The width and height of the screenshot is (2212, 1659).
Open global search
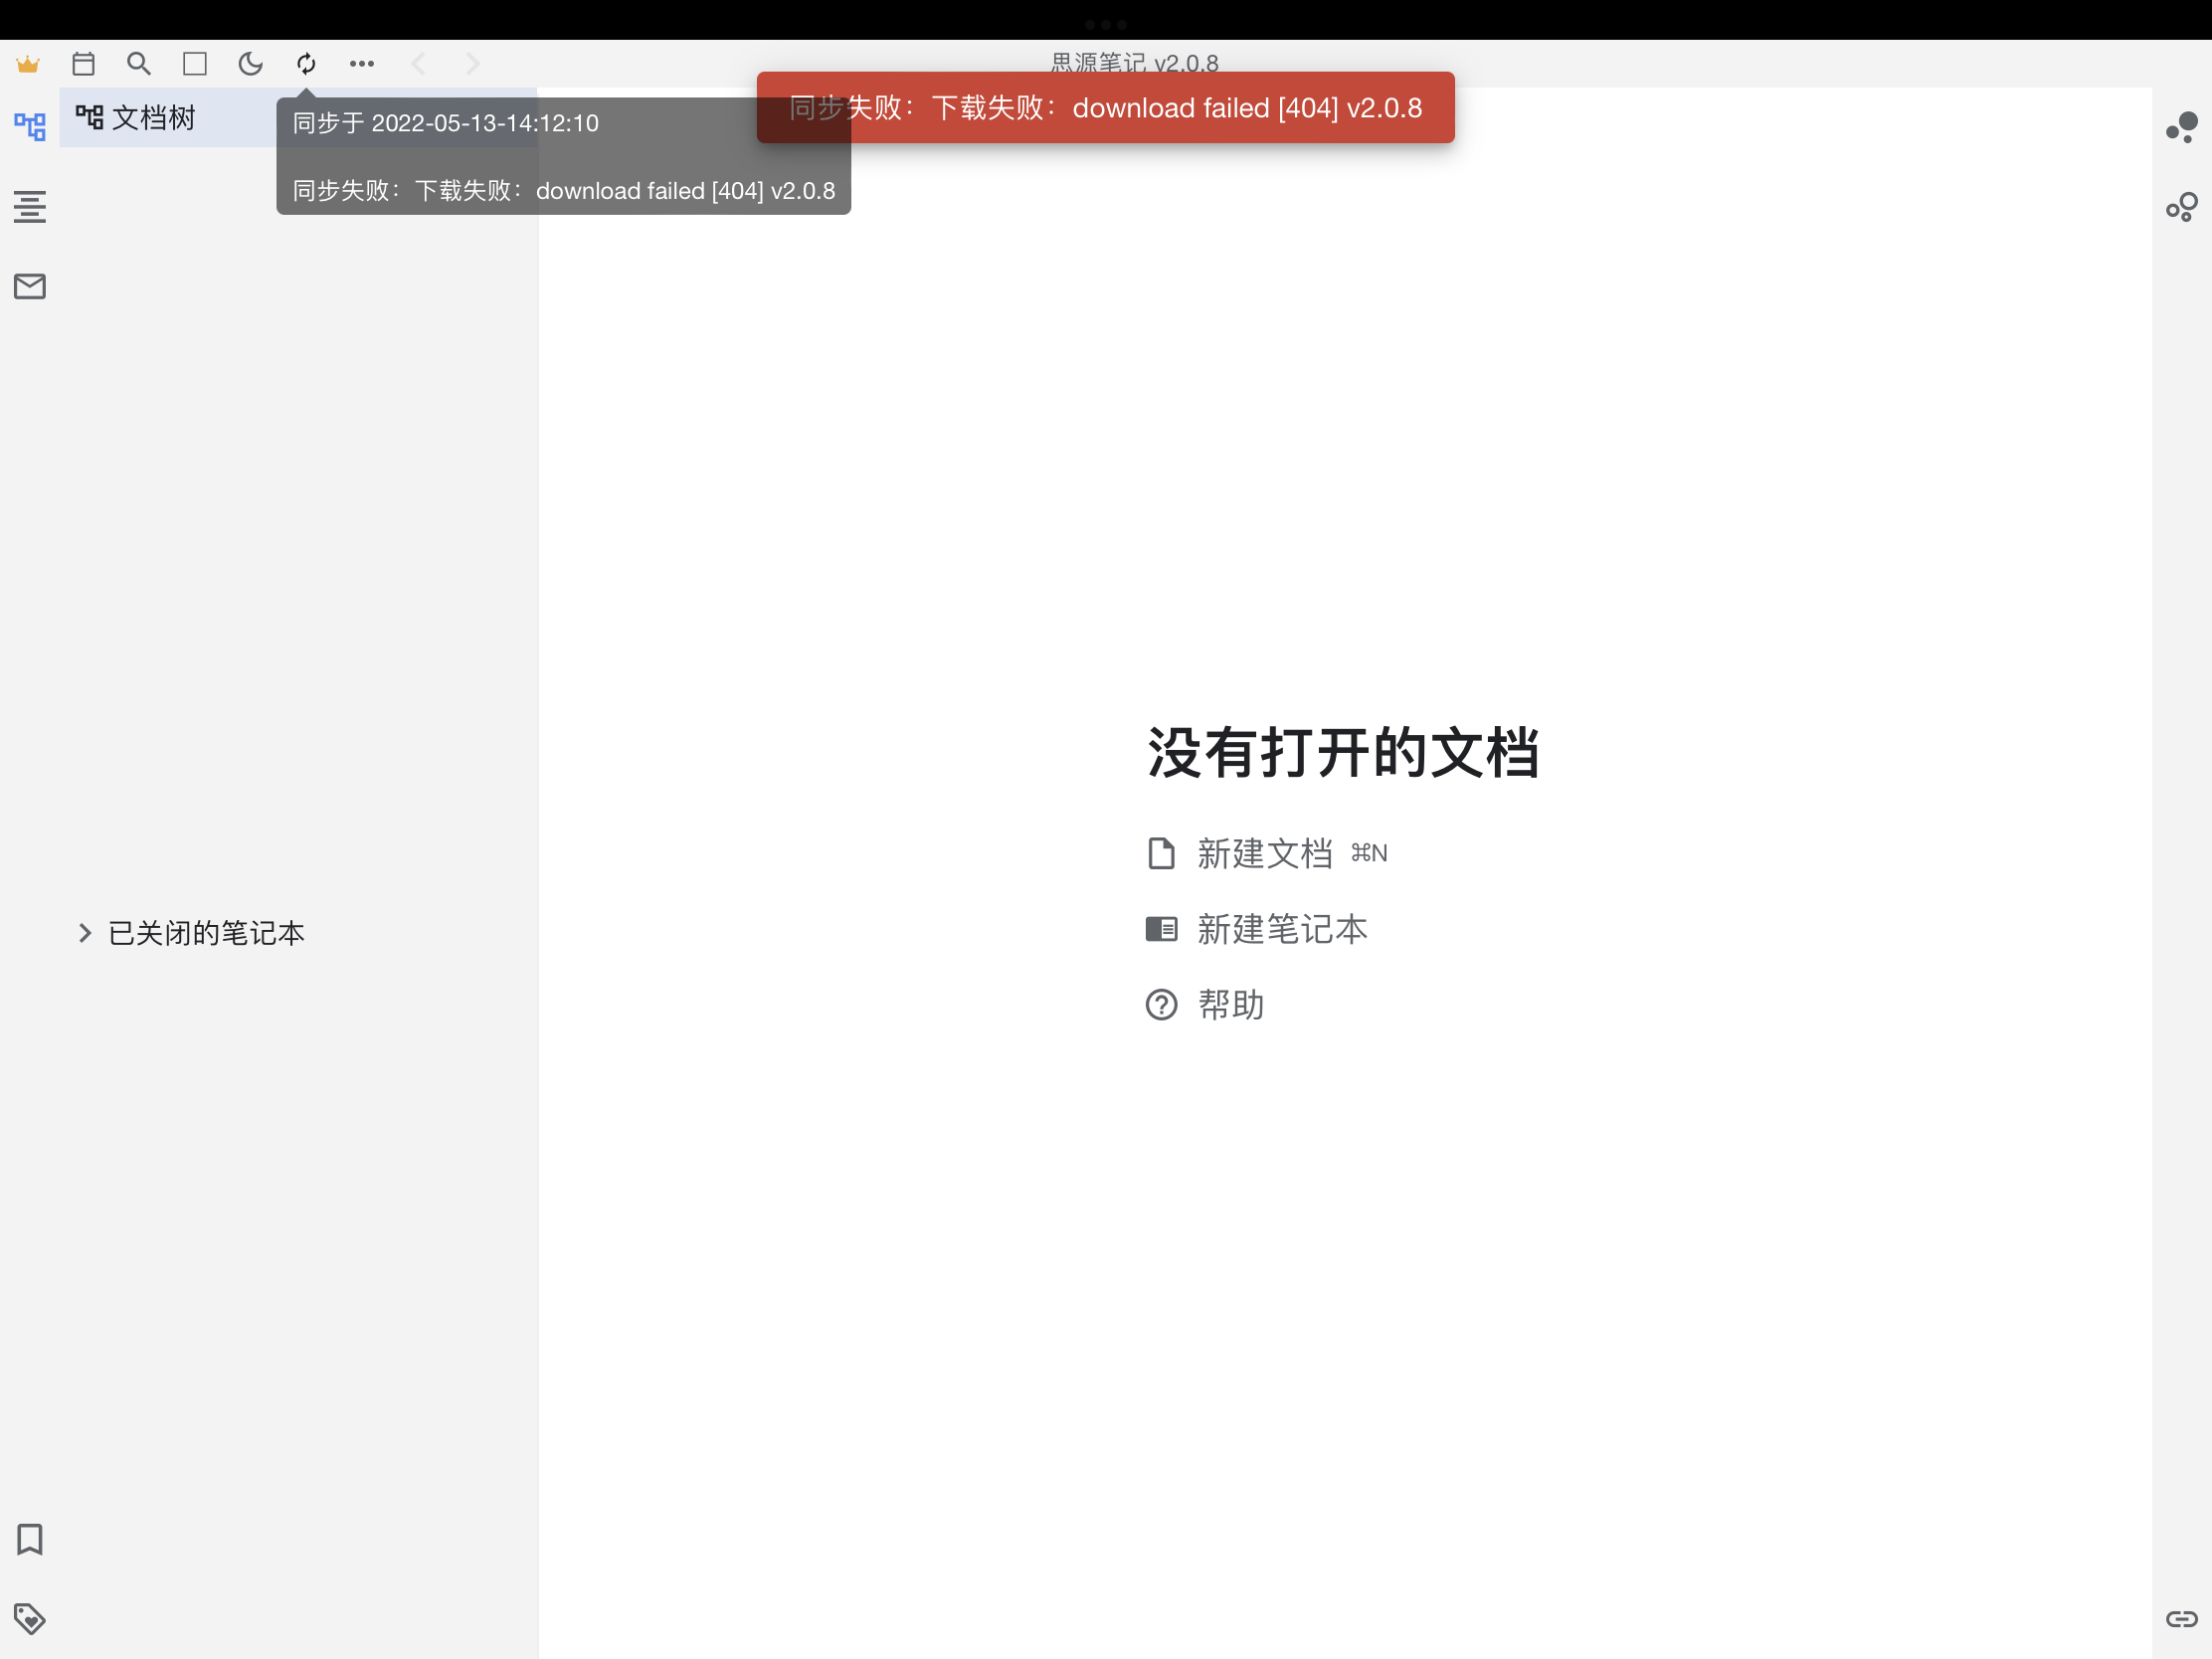140,63
